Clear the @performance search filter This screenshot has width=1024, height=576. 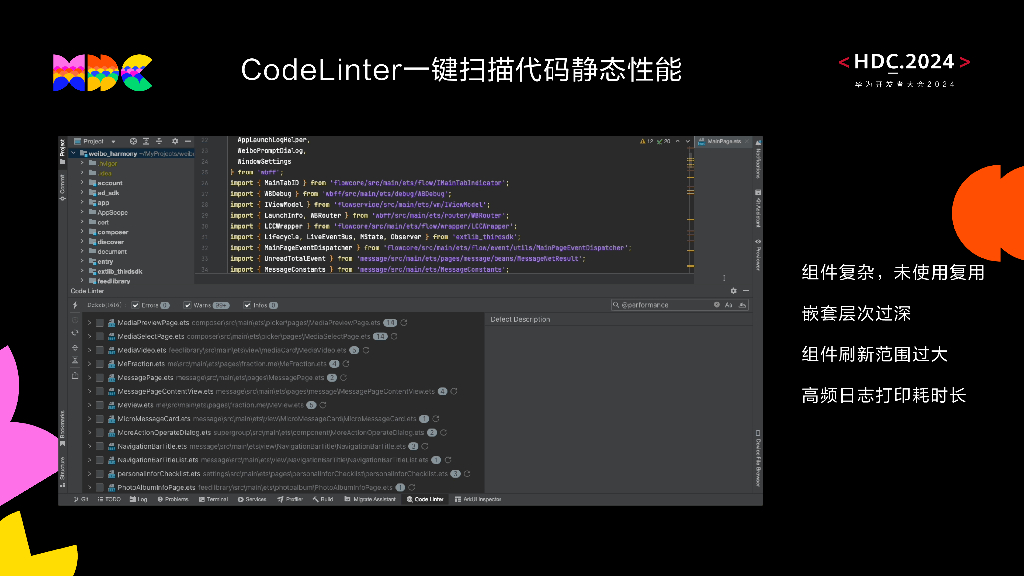coord(716,304)
